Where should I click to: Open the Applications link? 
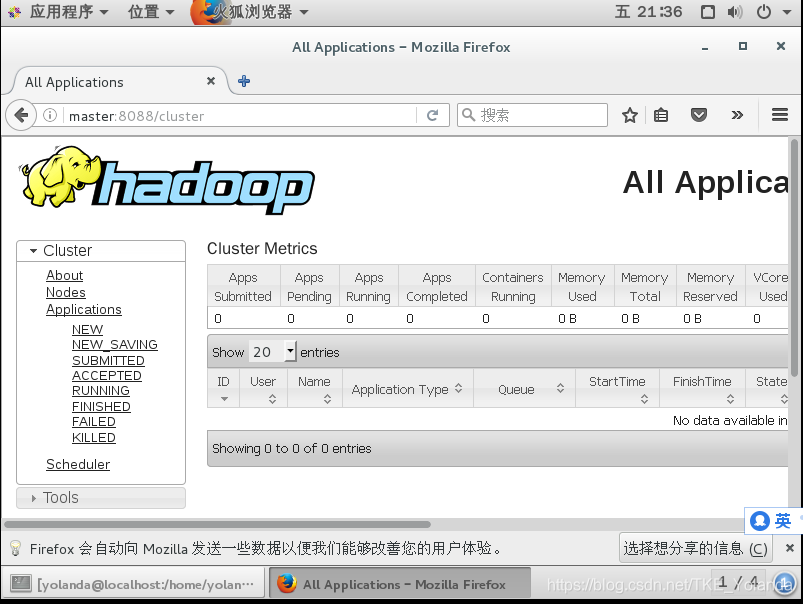84,309
